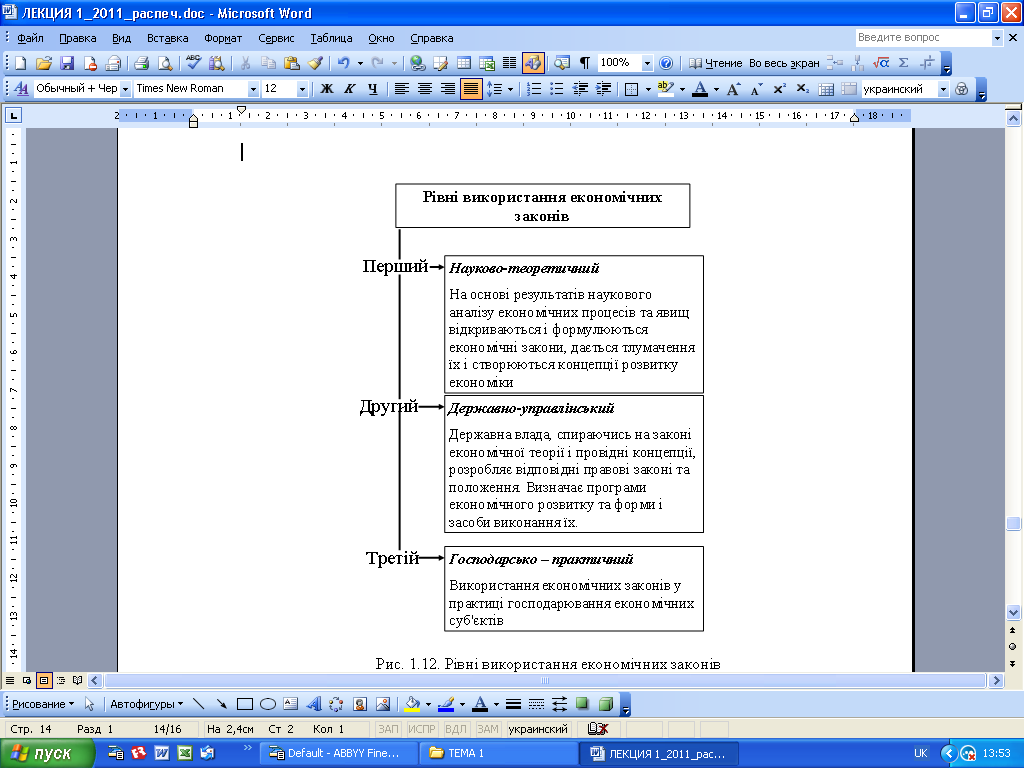The height and width of the screenshot is (768, 1024).
Task: Toggle underline formatting Ч
Action: pos(372,89)
